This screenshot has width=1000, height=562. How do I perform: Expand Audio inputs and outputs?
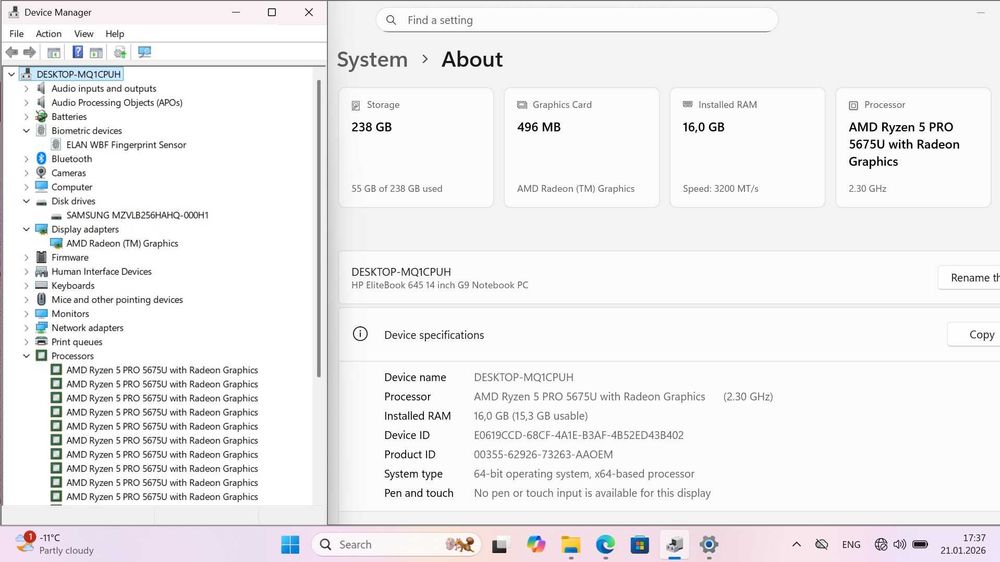(26, 88)
